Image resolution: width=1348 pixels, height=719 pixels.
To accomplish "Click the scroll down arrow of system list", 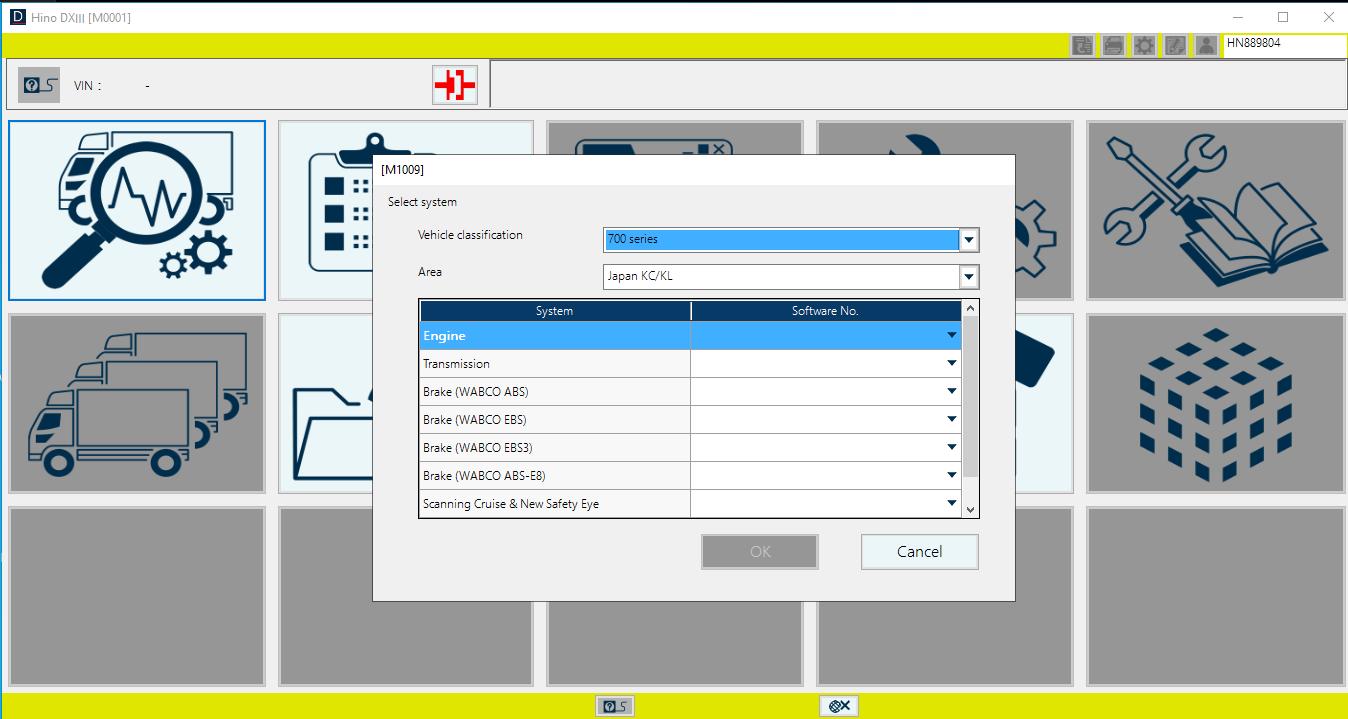I will pos(969,510).
